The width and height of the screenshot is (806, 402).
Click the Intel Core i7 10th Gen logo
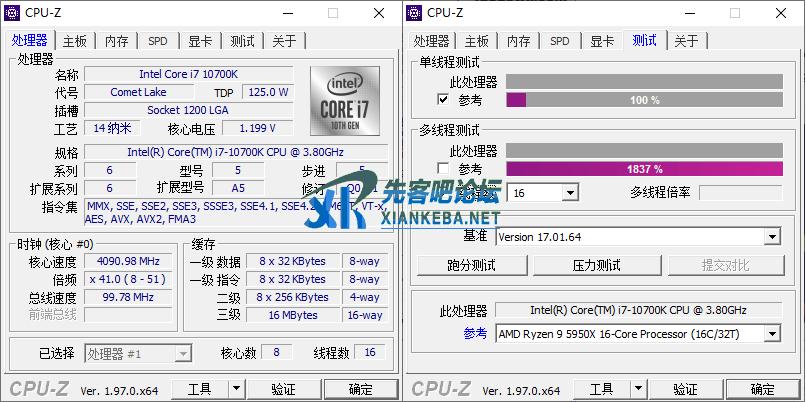coord(343,102)
